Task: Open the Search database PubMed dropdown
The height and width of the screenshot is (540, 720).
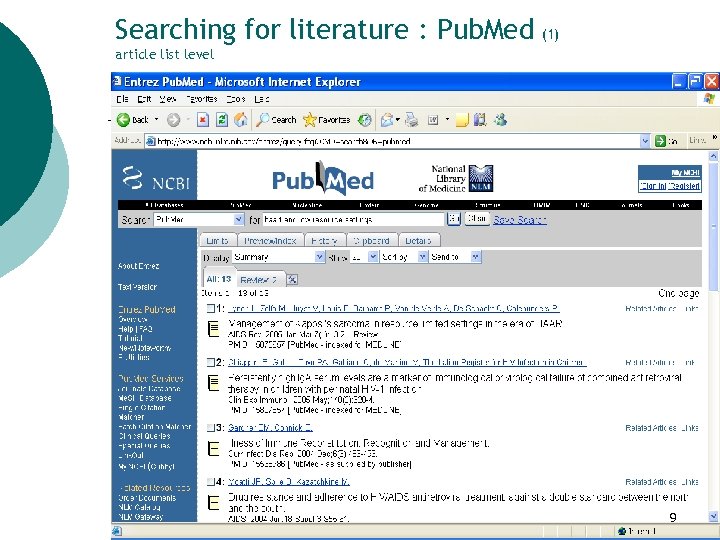Action: 239,219
